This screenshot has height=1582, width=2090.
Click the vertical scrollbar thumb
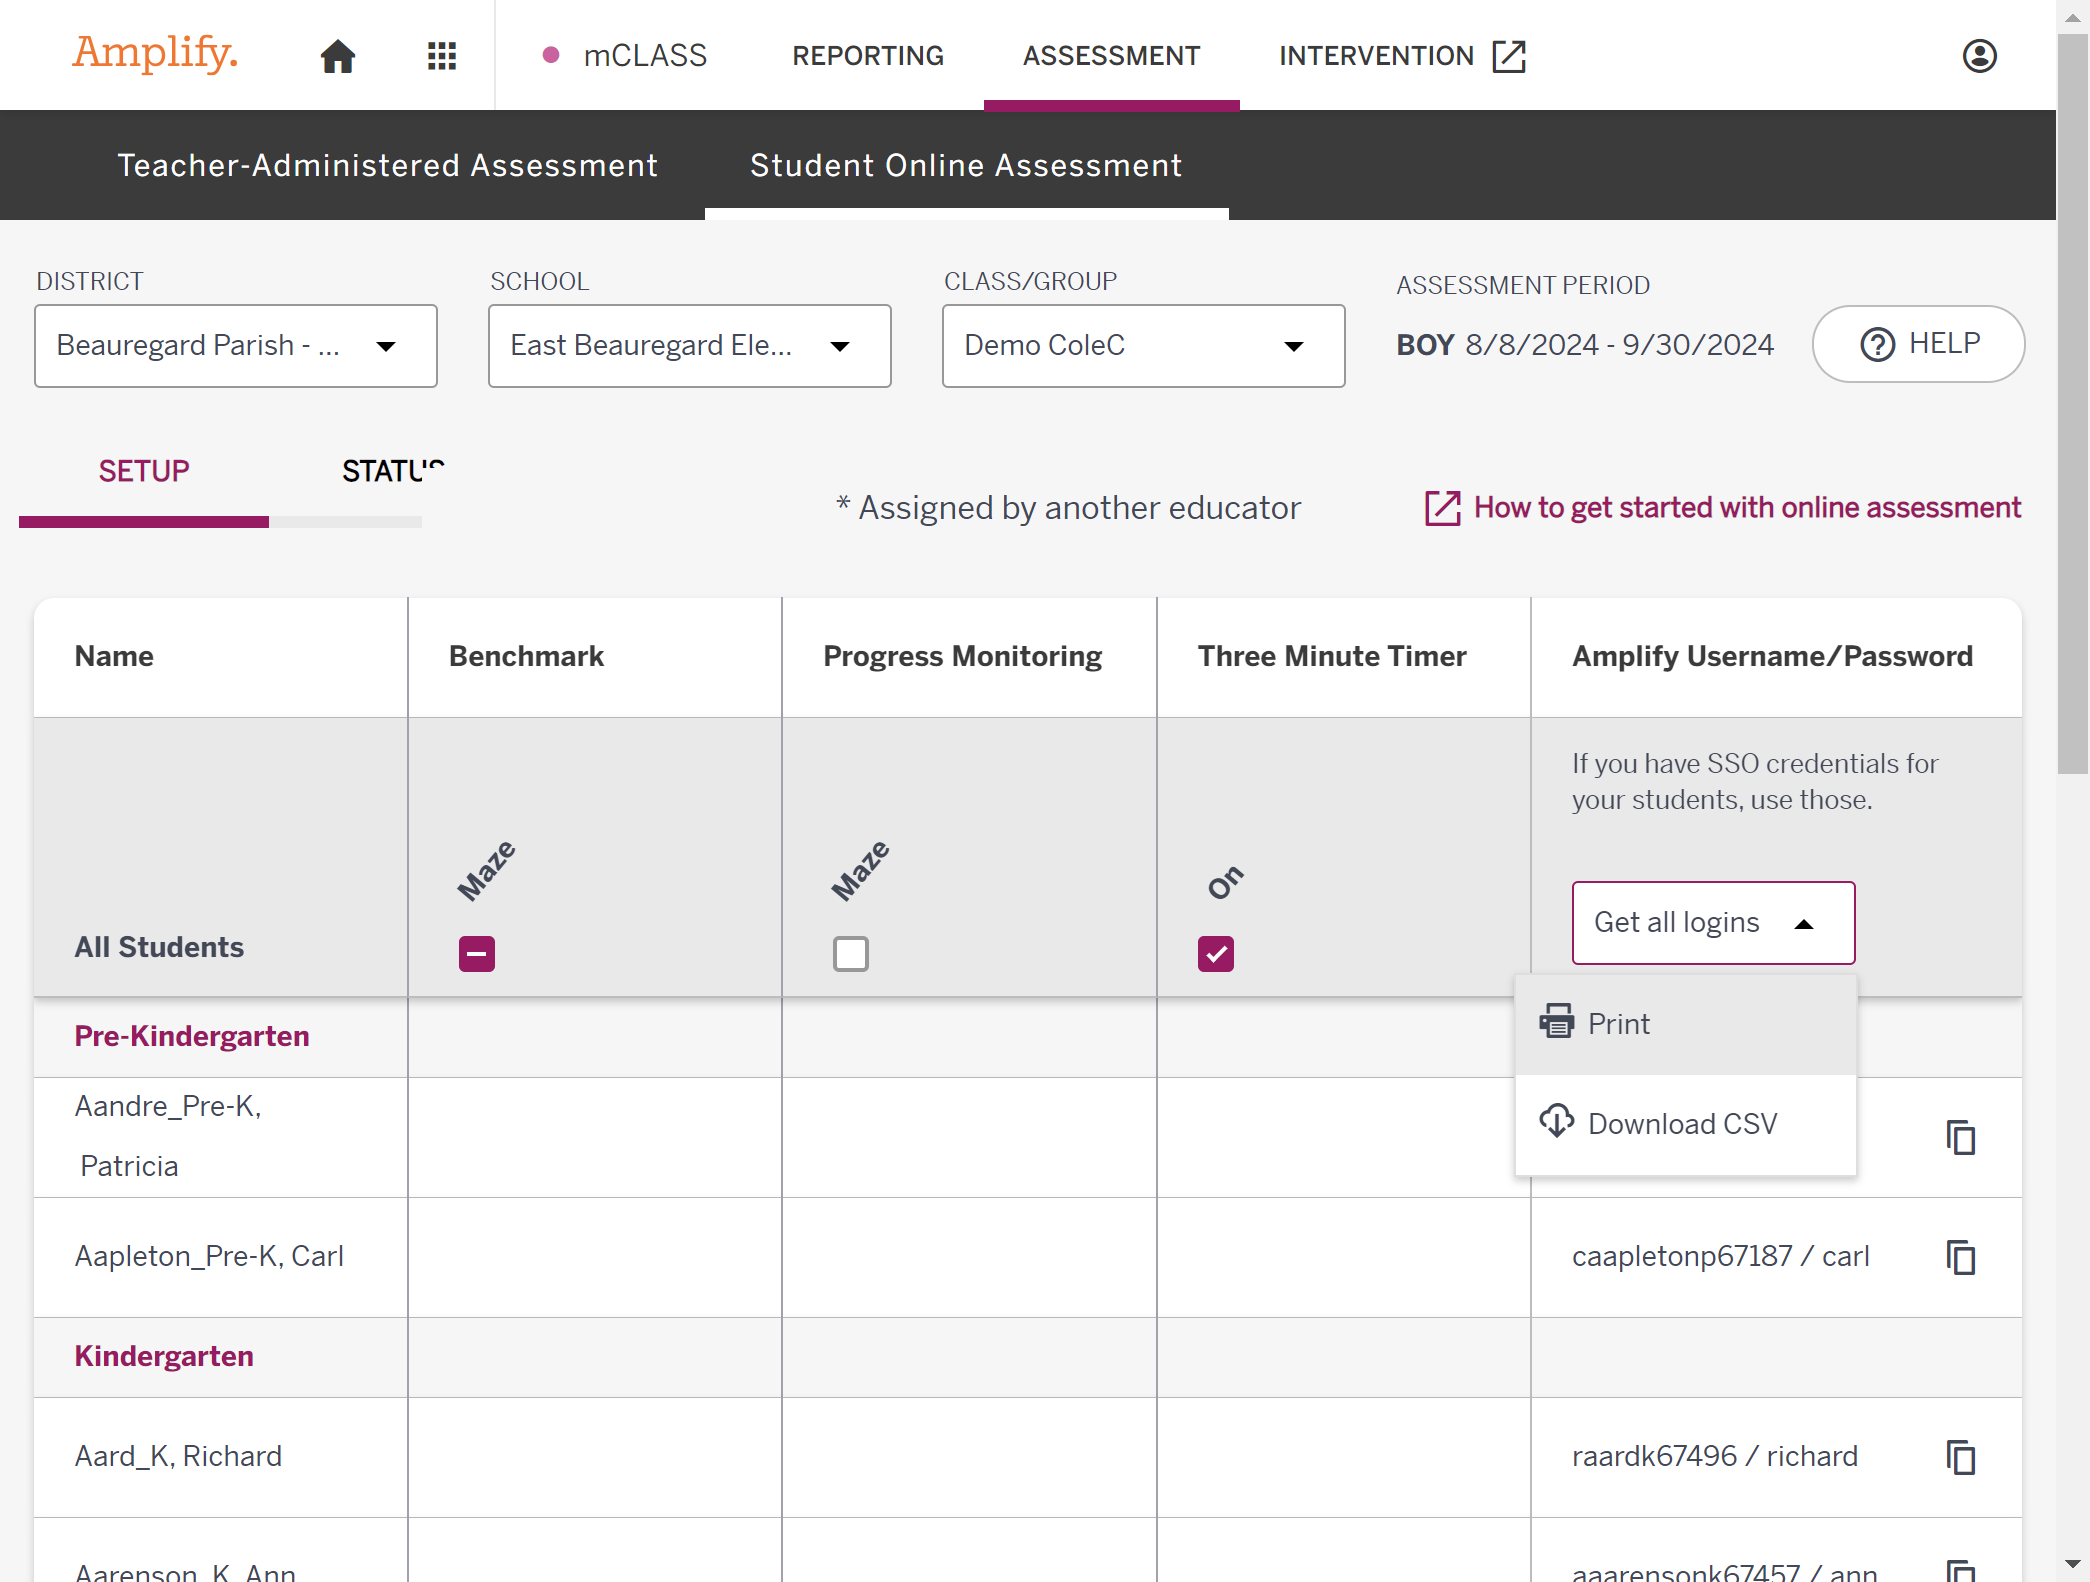[x=2072, y=404]
